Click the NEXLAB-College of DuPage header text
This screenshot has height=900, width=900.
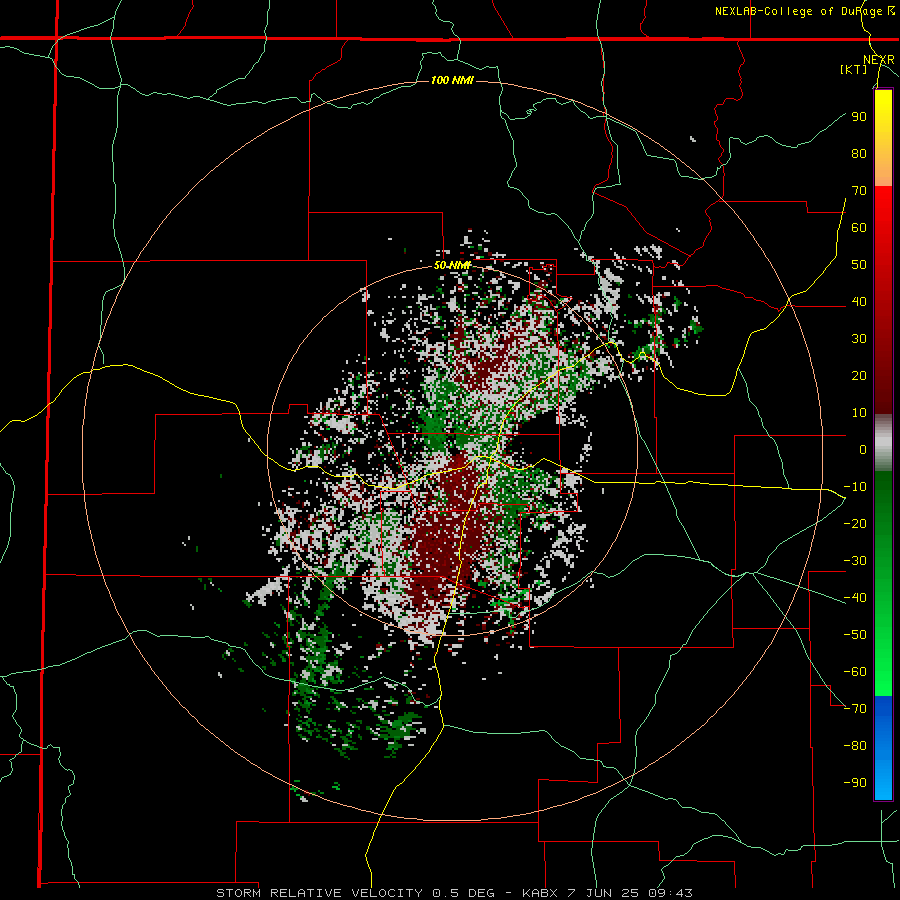(804, 11)
